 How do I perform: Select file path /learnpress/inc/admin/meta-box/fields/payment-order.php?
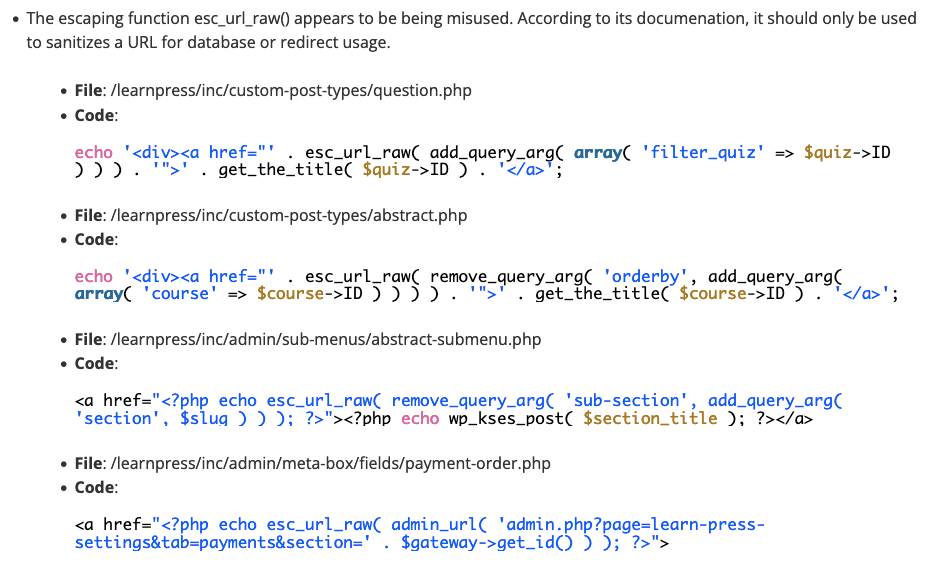[330, 463]
